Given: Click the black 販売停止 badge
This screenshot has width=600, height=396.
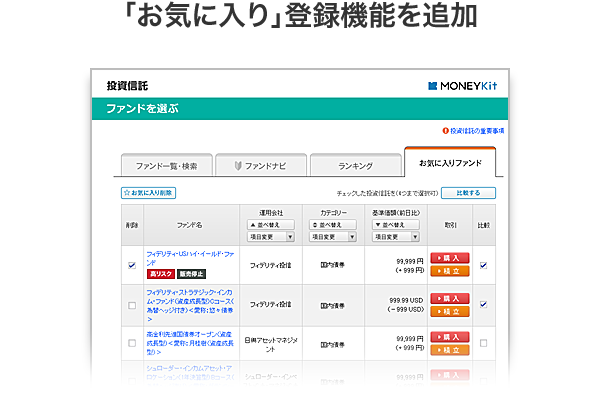Looking at the screenshot, I should click(x=191, y=274).
